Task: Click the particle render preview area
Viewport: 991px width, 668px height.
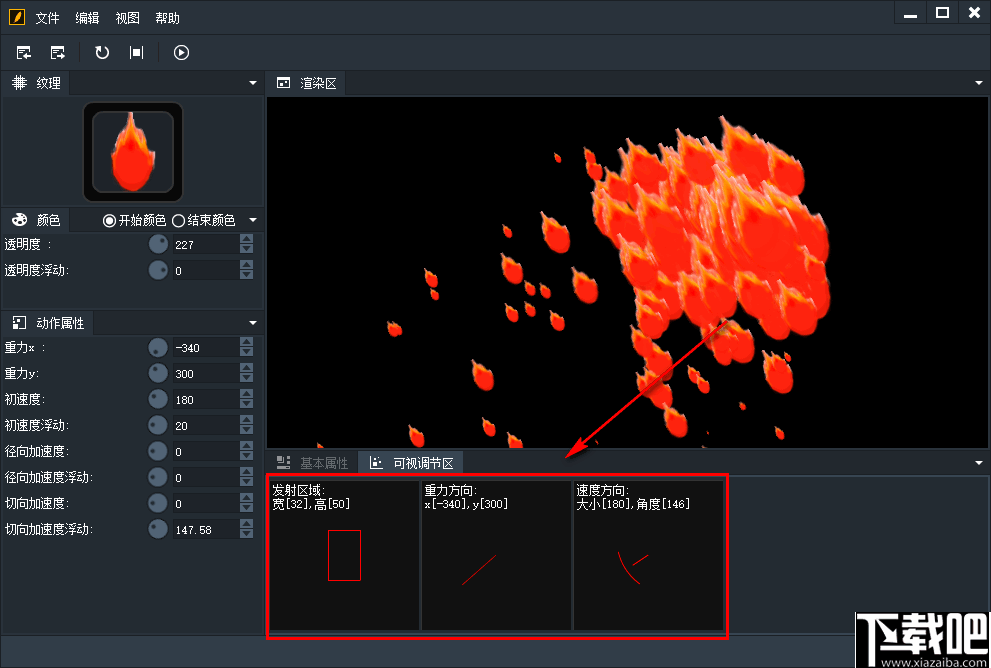Action: tap(627, 272)
